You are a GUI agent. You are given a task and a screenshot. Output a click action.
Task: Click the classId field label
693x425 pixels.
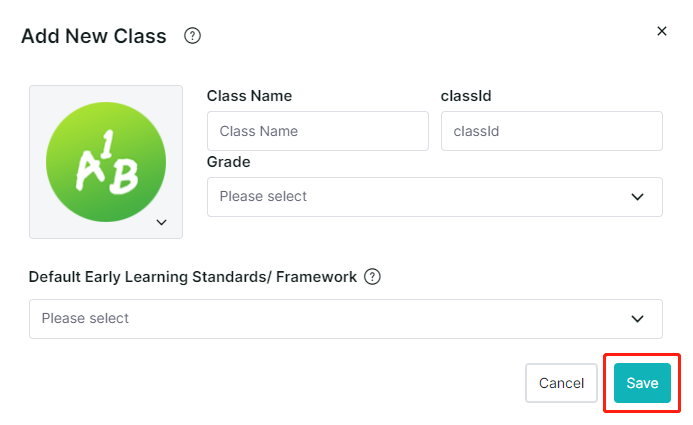click(x=466, y=96)
